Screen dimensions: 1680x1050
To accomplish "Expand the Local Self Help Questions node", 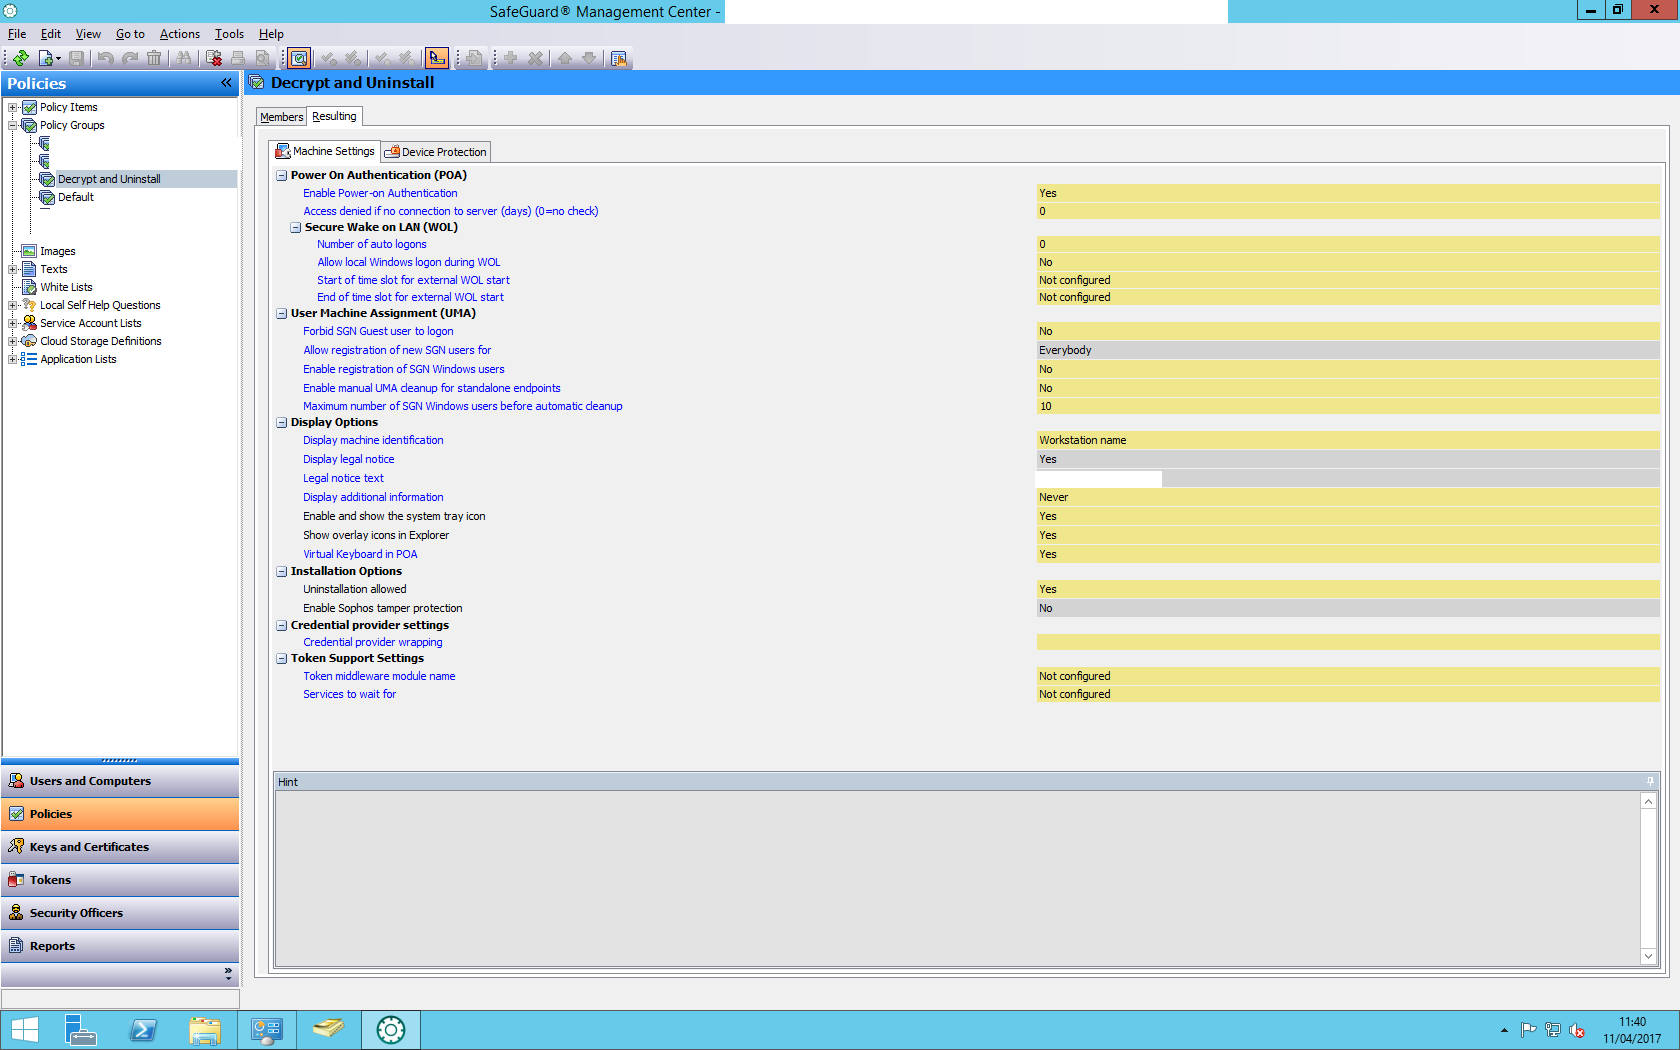I will point(13,305).
